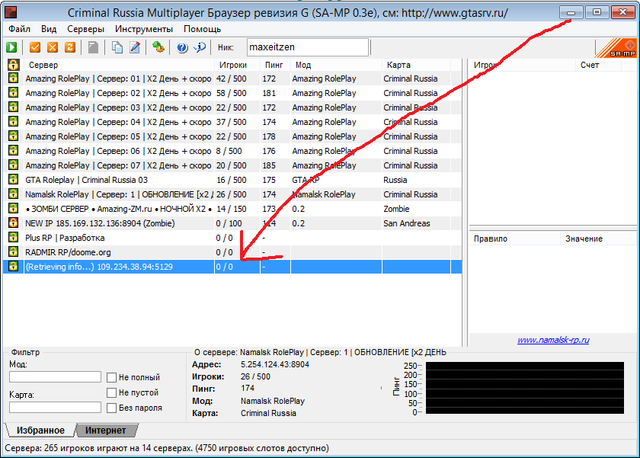This screenshot has height=458, width=640.
Task: Open the Вид menu
Action: pos(49,29)
